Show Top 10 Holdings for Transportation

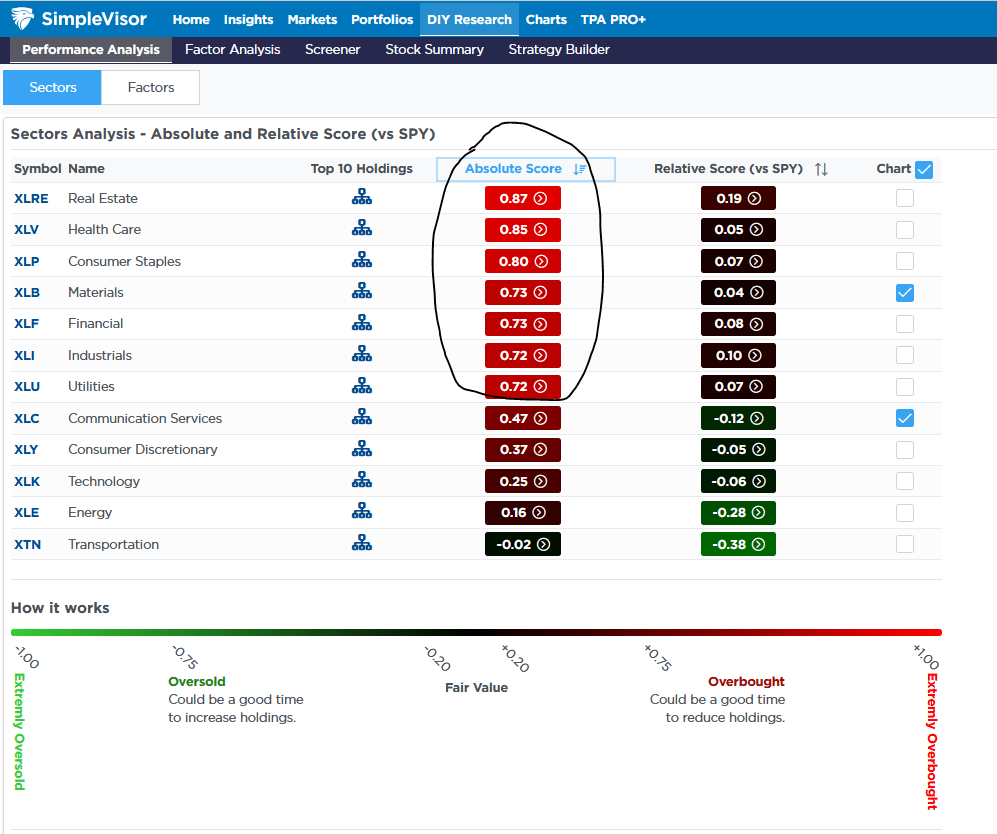[x=361, y=544]
